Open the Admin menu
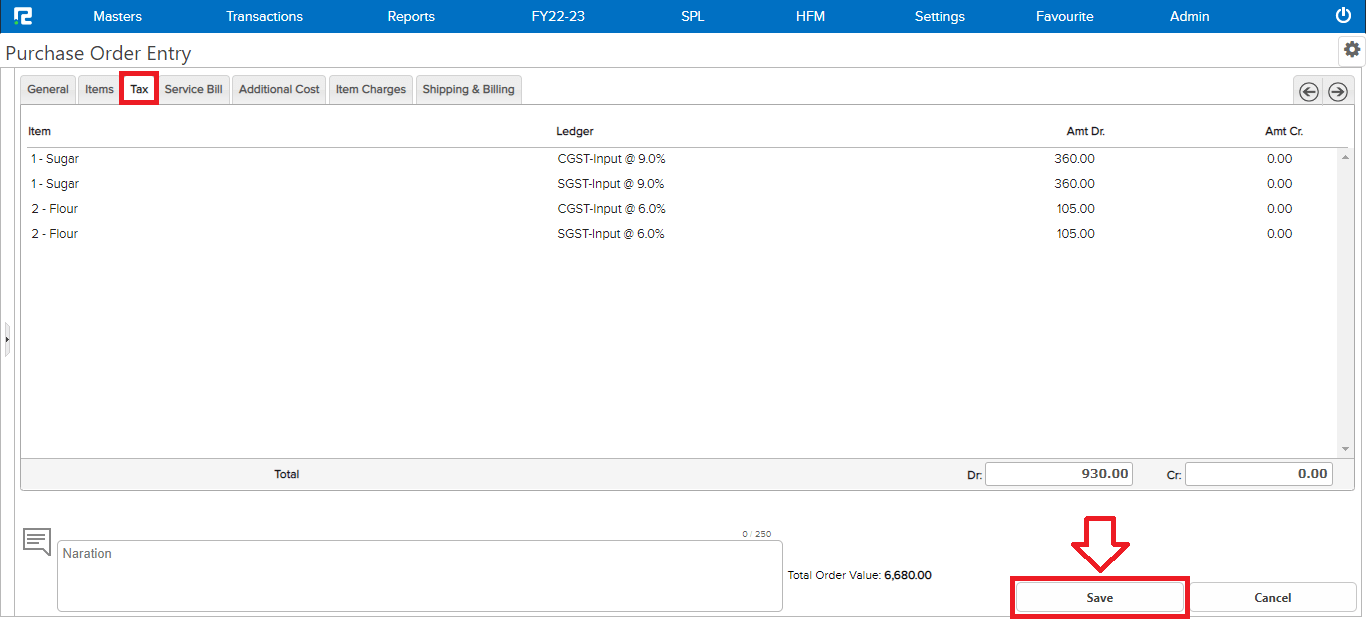This screenshot has width=1368, height=625. [x=1189, y=16]
